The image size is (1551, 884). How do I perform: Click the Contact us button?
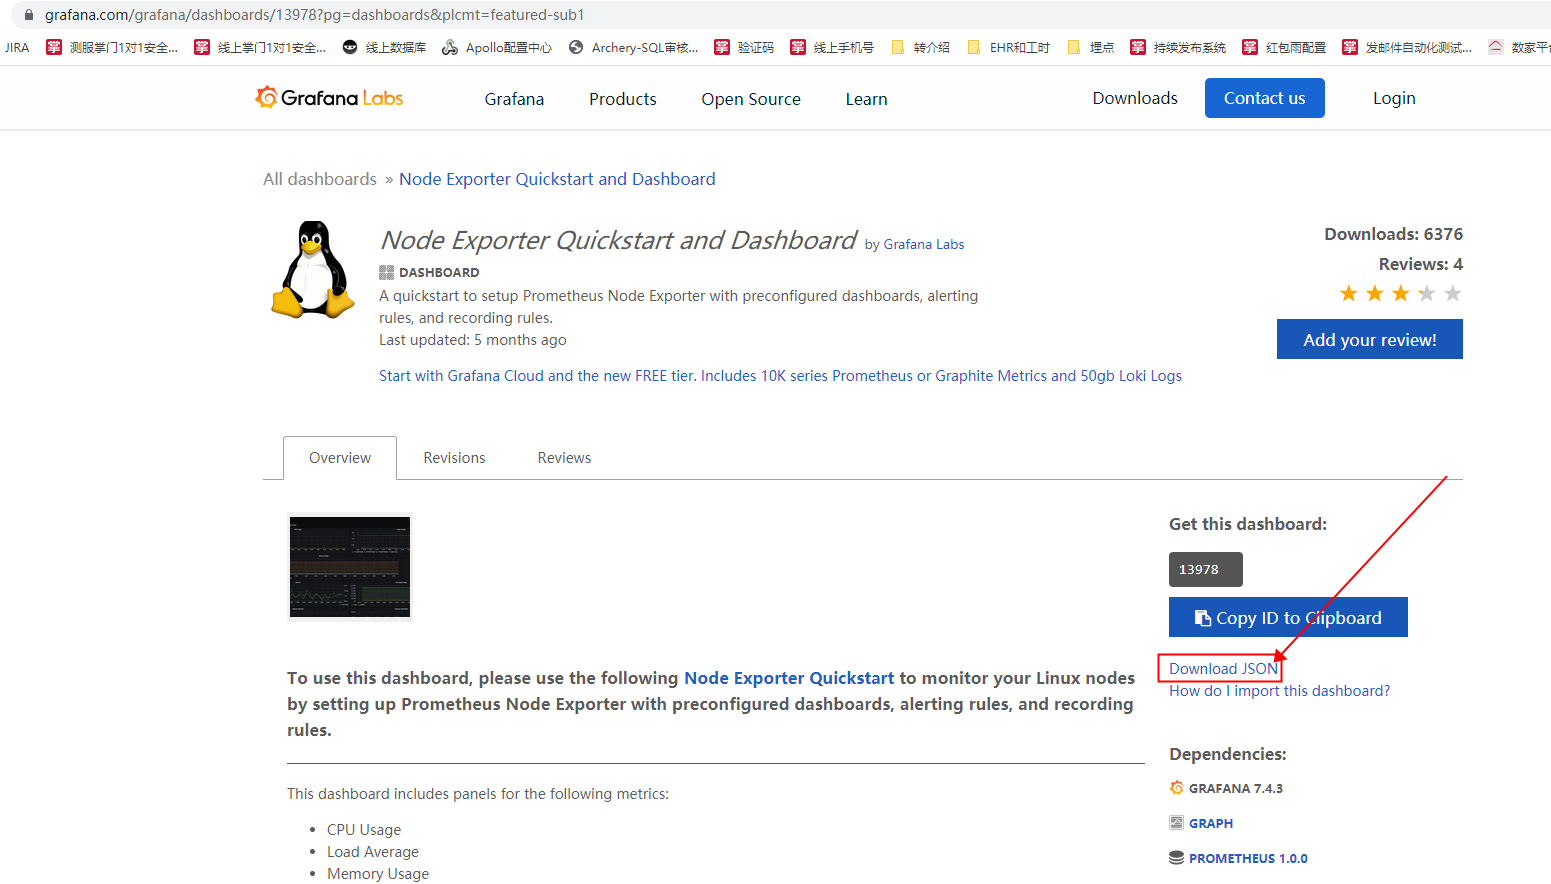click(1265, 98)
